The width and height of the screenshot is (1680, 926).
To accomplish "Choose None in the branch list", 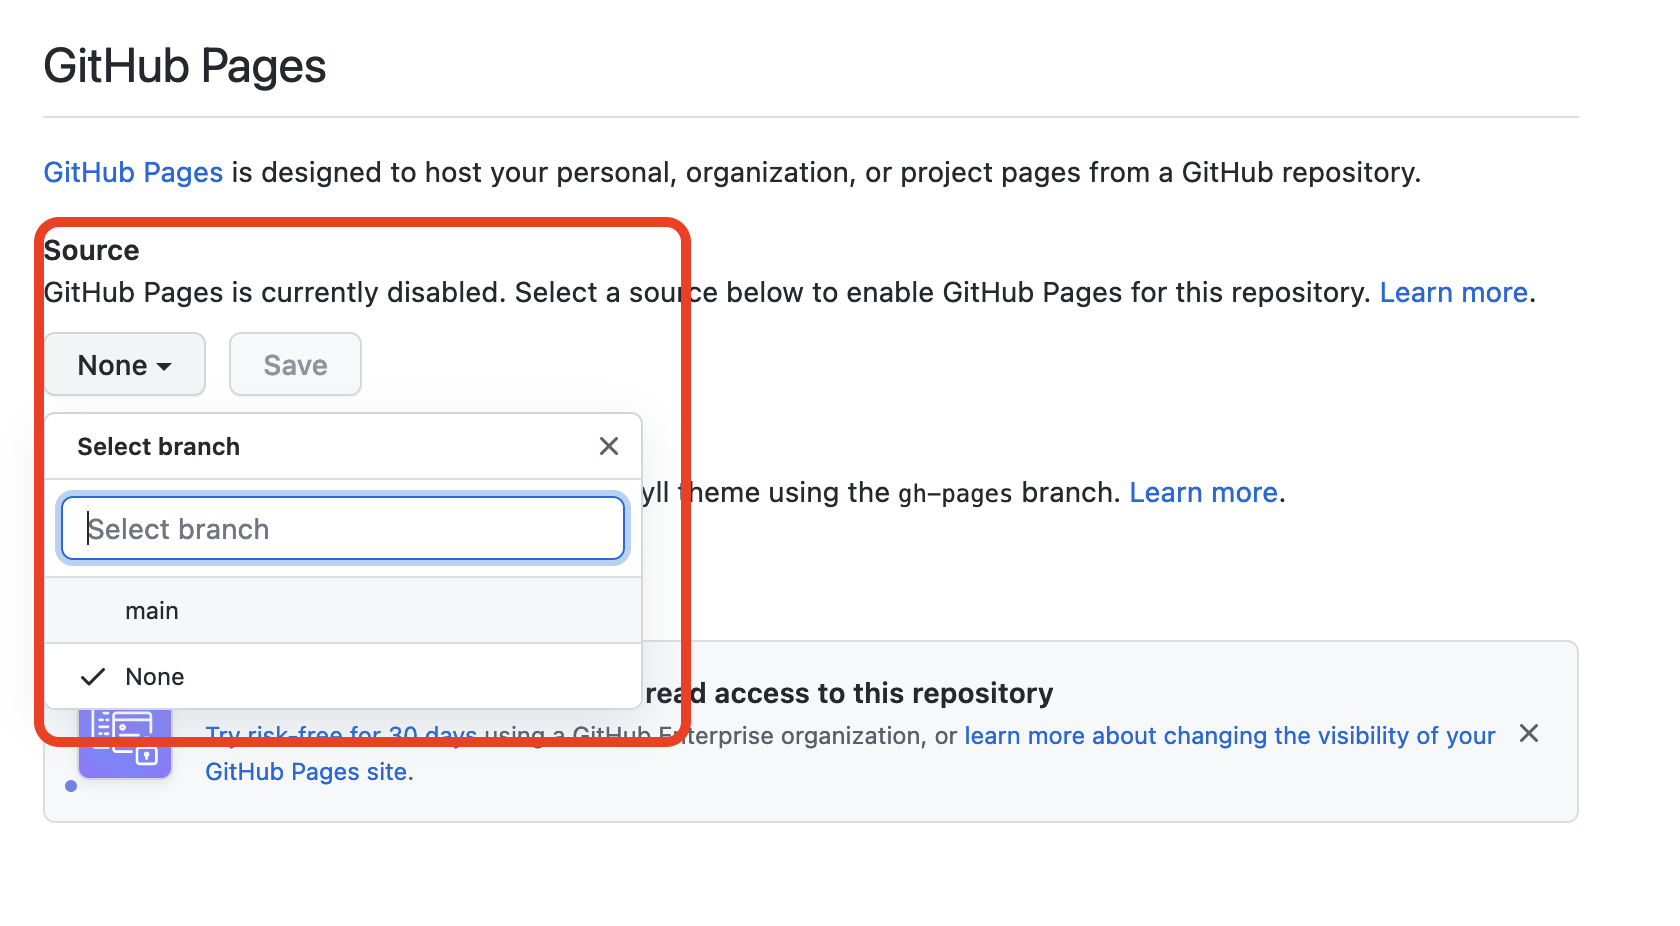I will [155, 677].
